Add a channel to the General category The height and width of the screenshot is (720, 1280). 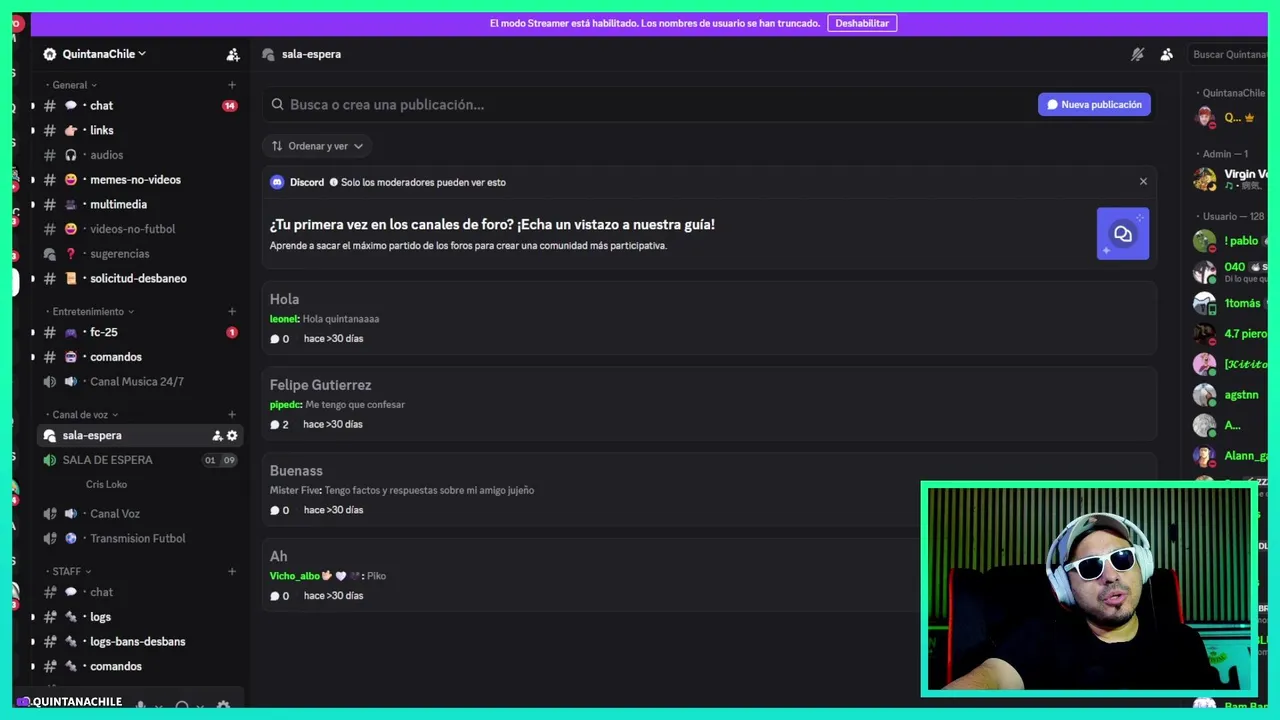tap(232, 85)
